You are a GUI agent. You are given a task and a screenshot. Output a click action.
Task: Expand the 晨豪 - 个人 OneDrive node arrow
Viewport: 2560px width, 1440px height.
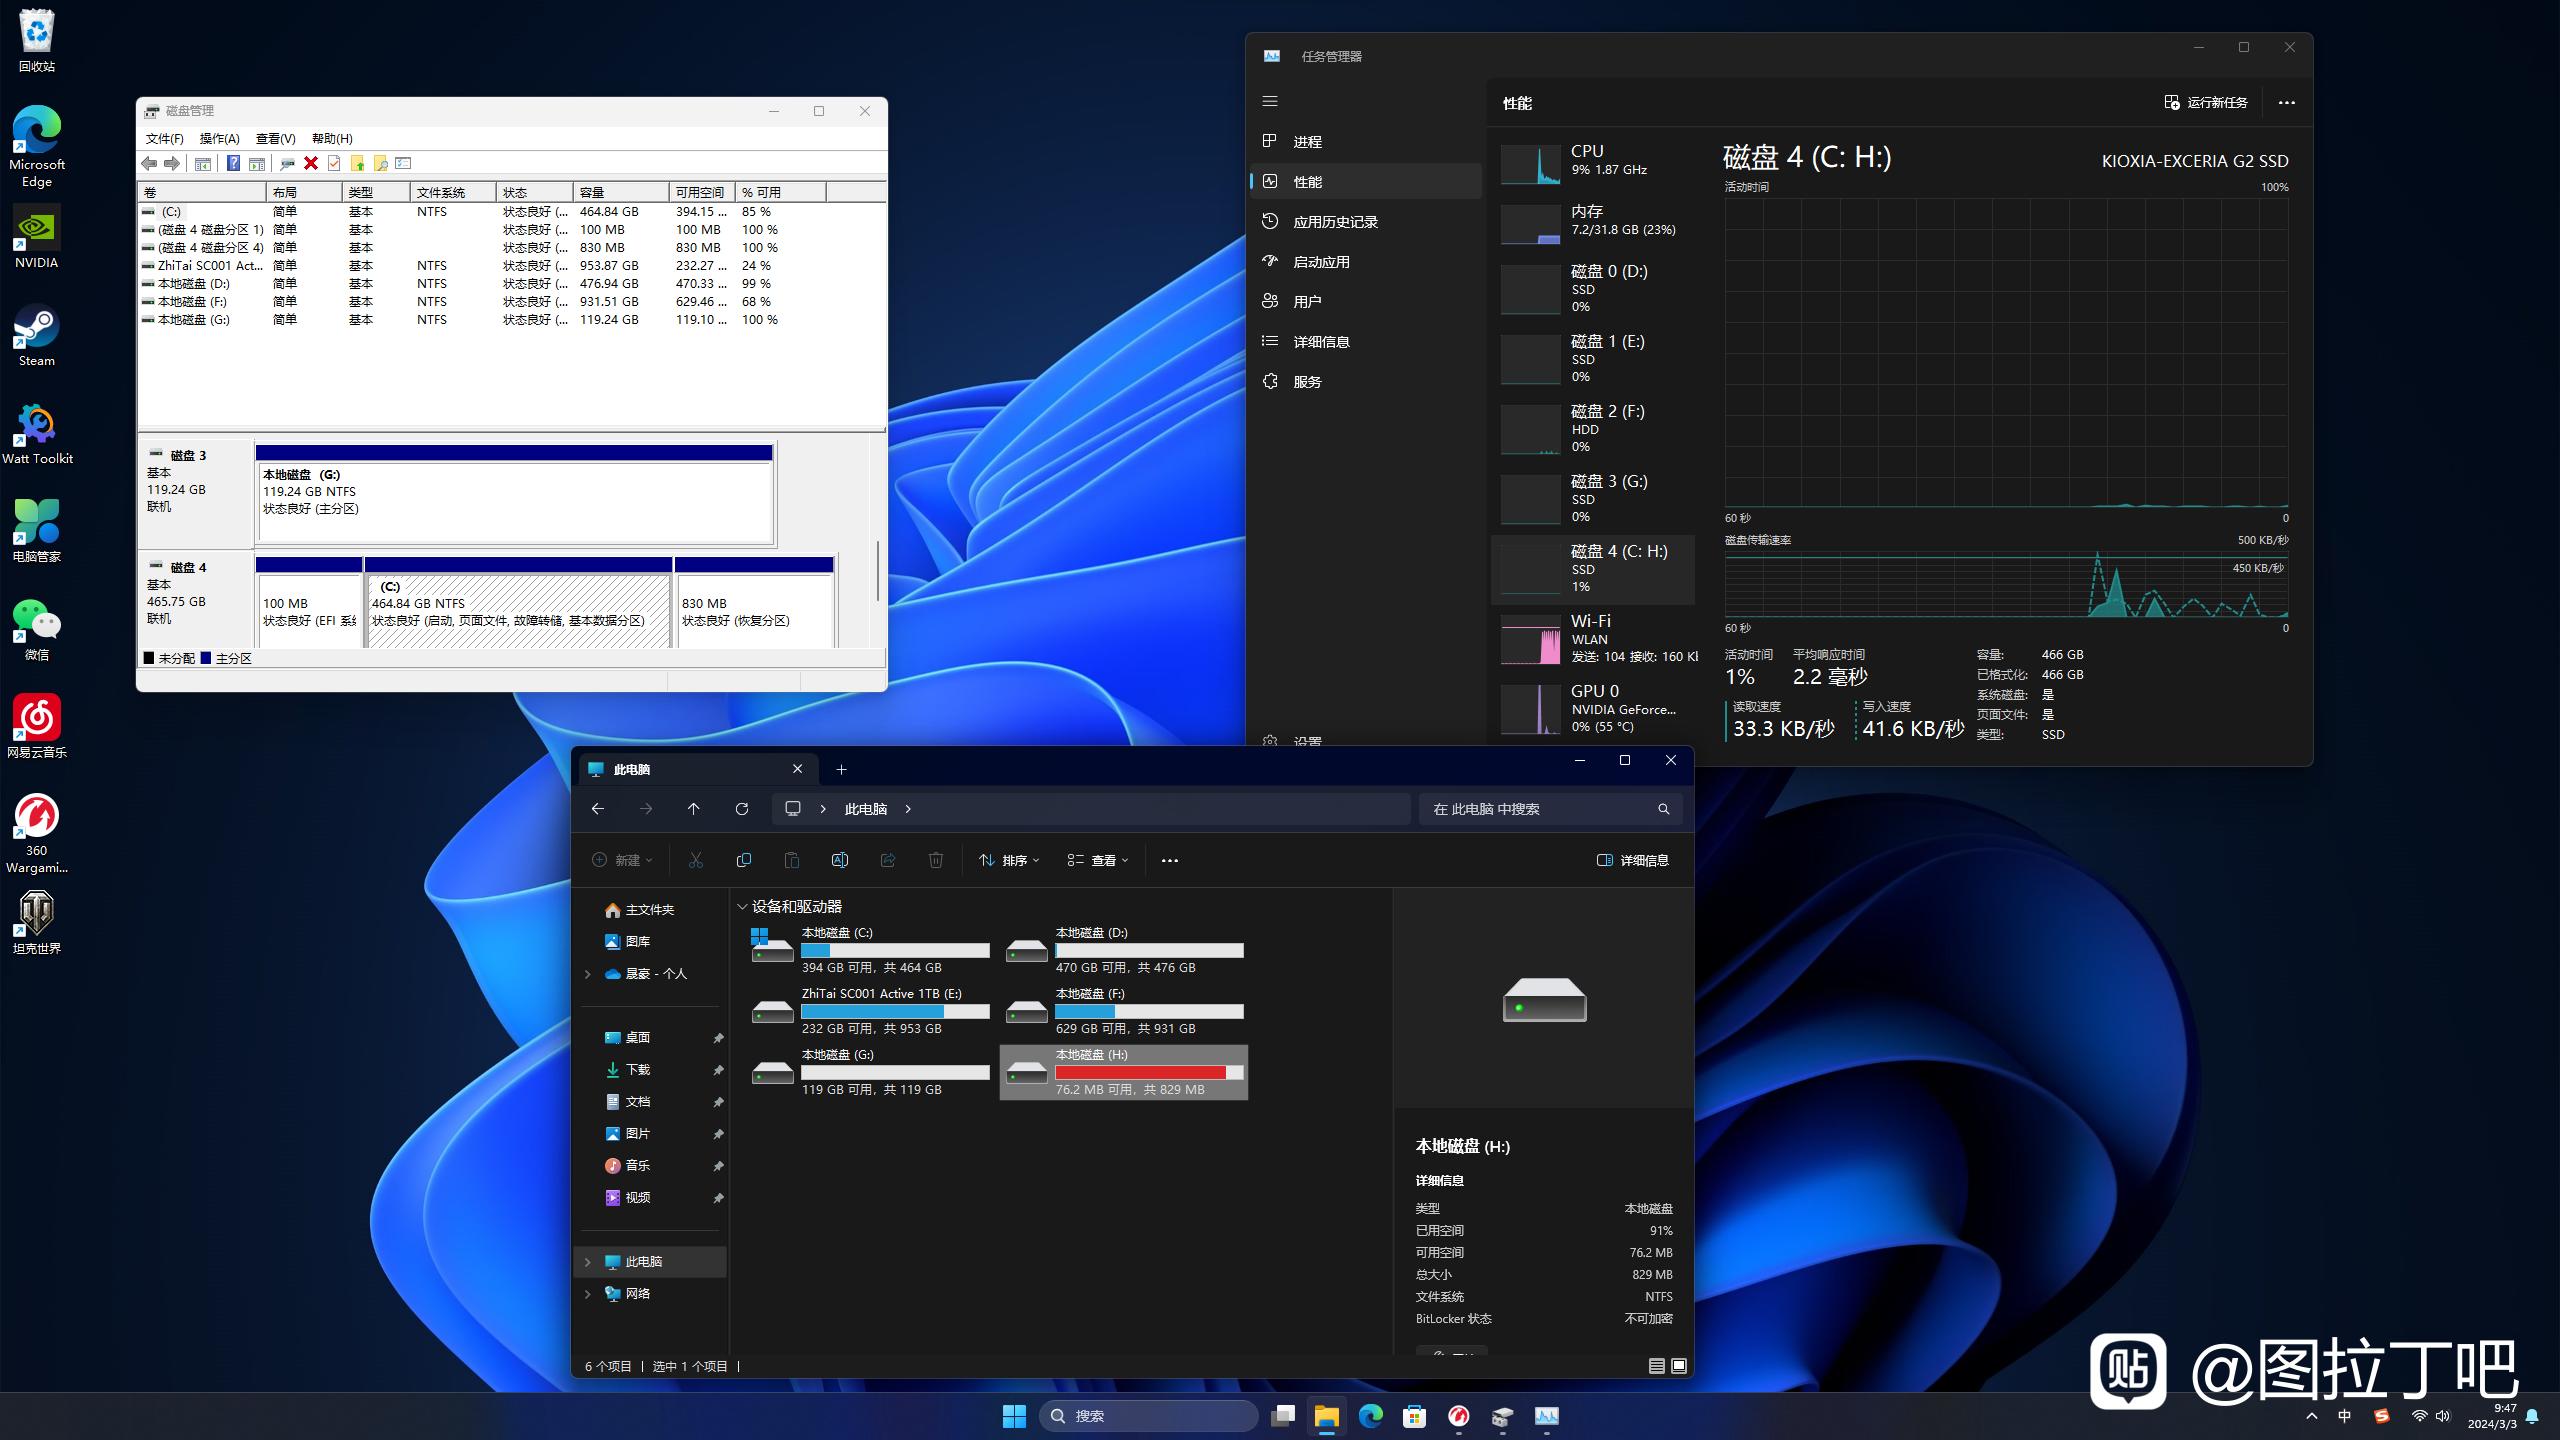(x=588, y=974)
